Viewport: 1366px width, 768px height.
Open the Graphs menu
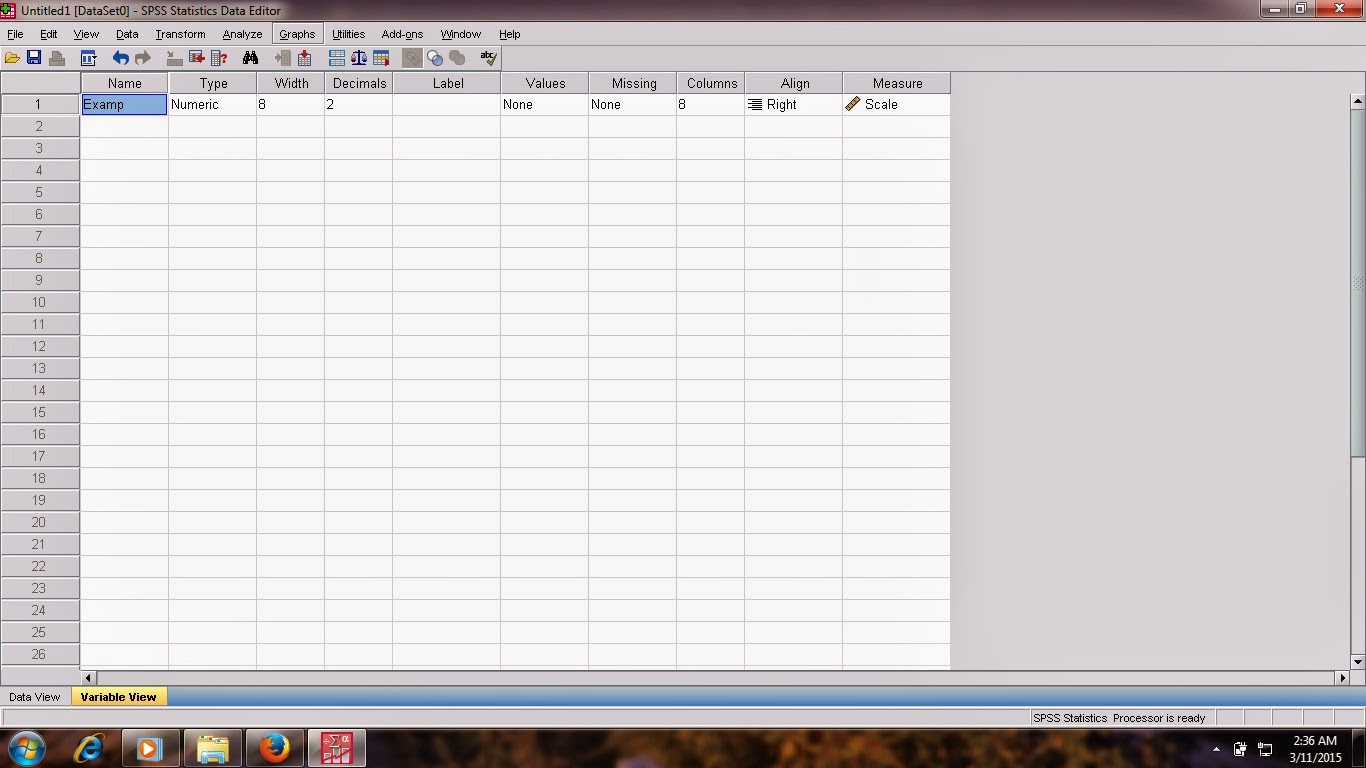(296, 33)
